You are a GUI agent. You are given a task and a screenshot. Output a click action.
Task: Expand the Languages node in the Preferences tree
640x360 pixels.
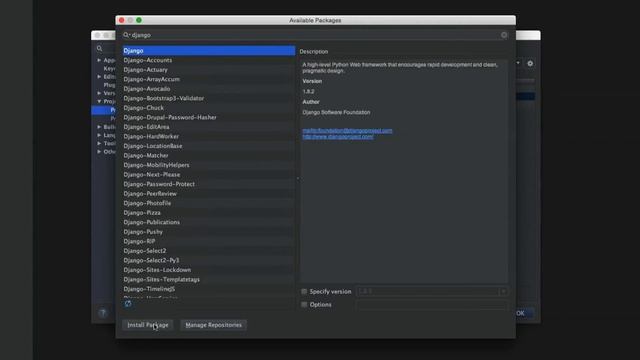pos(99,135)
